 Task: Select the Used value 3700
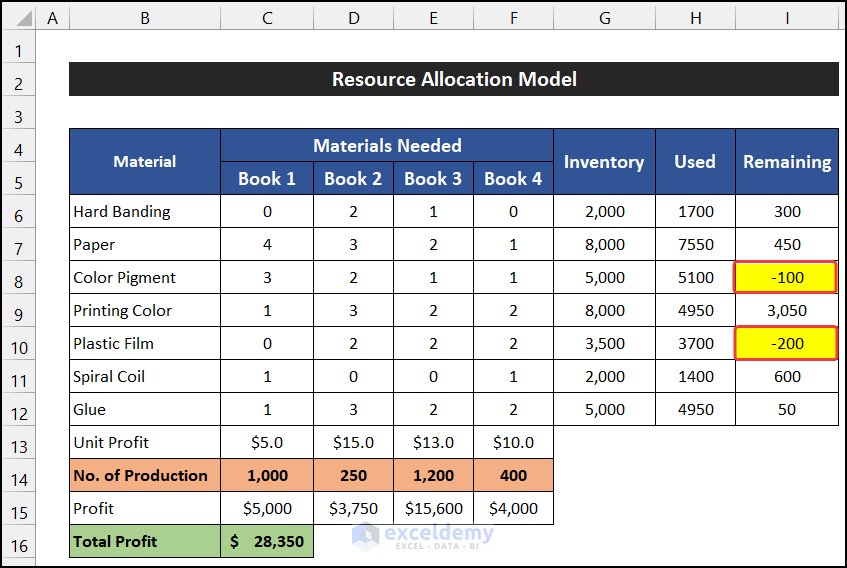click(695, 343)
